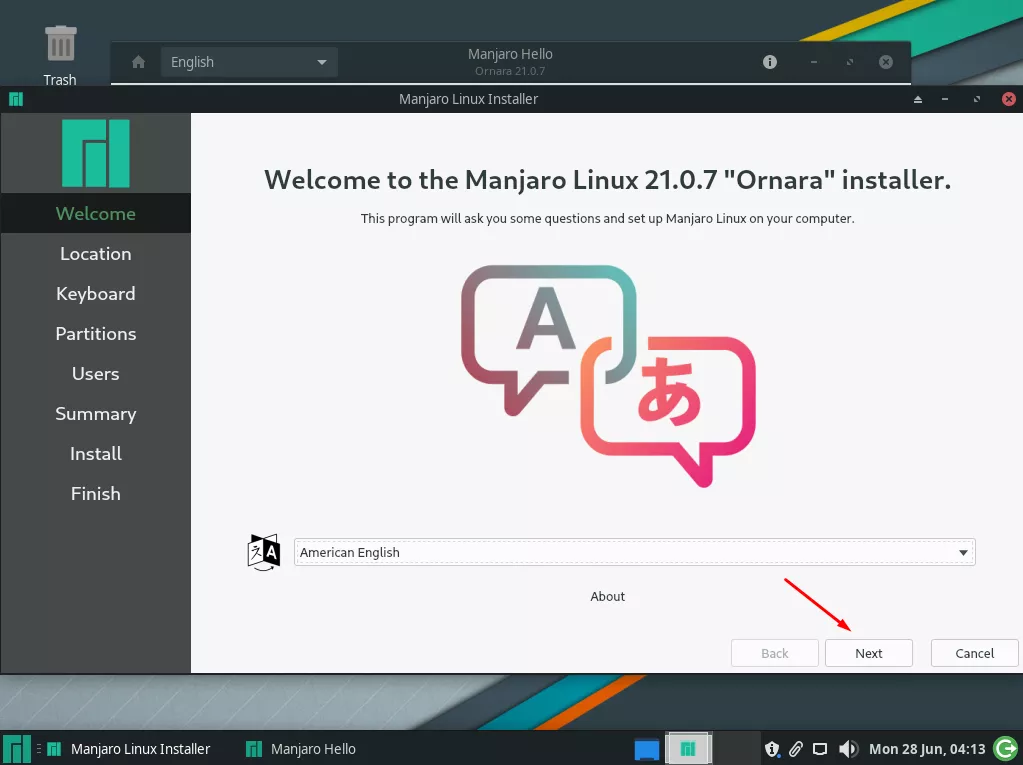This screenshot has height=765, width=1023.
Task: Minimize the Manjaro Linux Installer window
Action: click(x=945, y=99)
